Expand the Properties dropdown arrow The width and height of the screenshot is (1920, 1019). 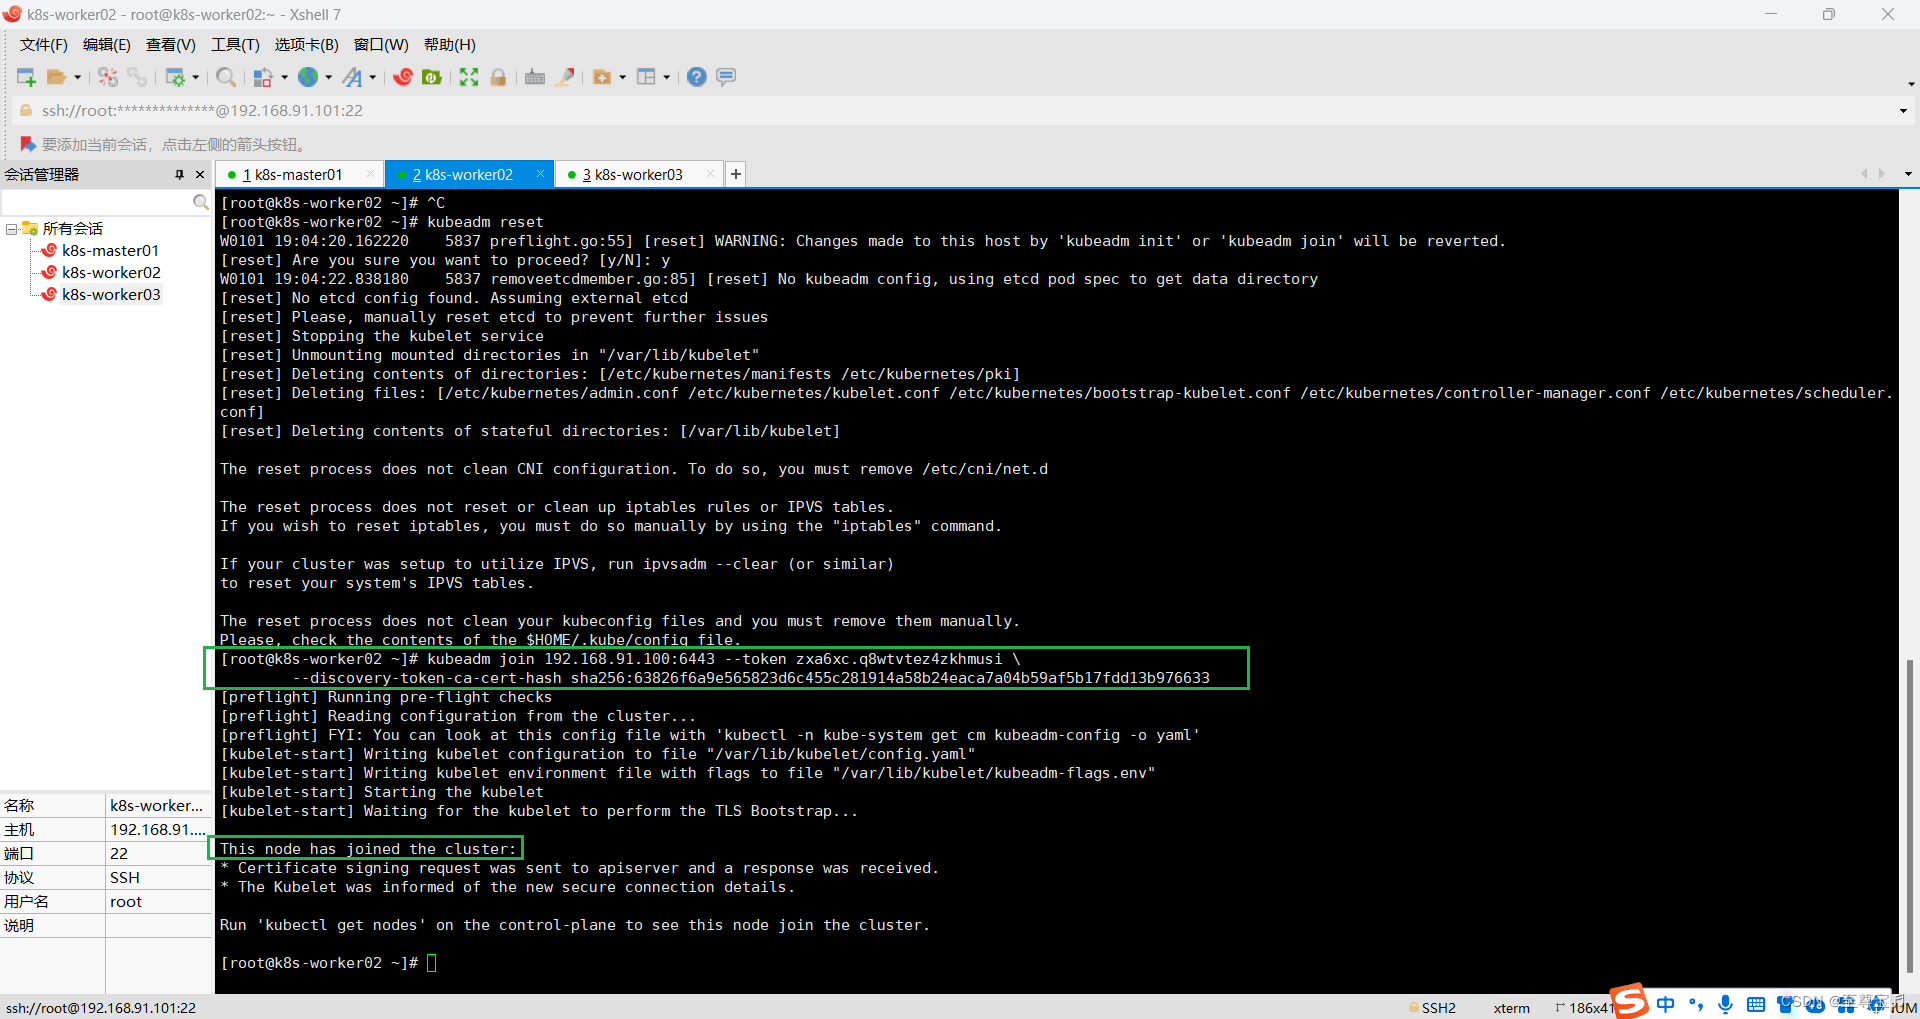(195, 77)
